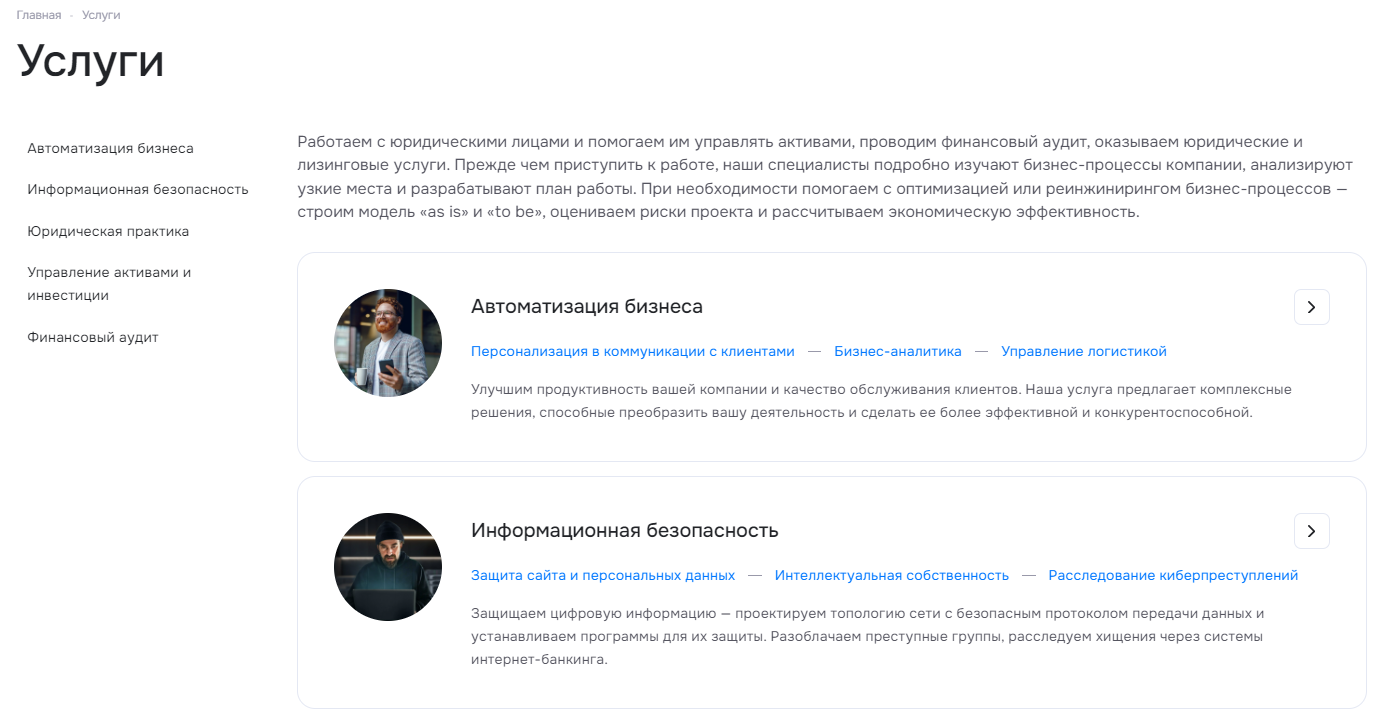Image resolution: width=1397 pixels, height=722 pixels.
Task: Click the Услуги breadcrumb item
Action: tap(101, 15)
